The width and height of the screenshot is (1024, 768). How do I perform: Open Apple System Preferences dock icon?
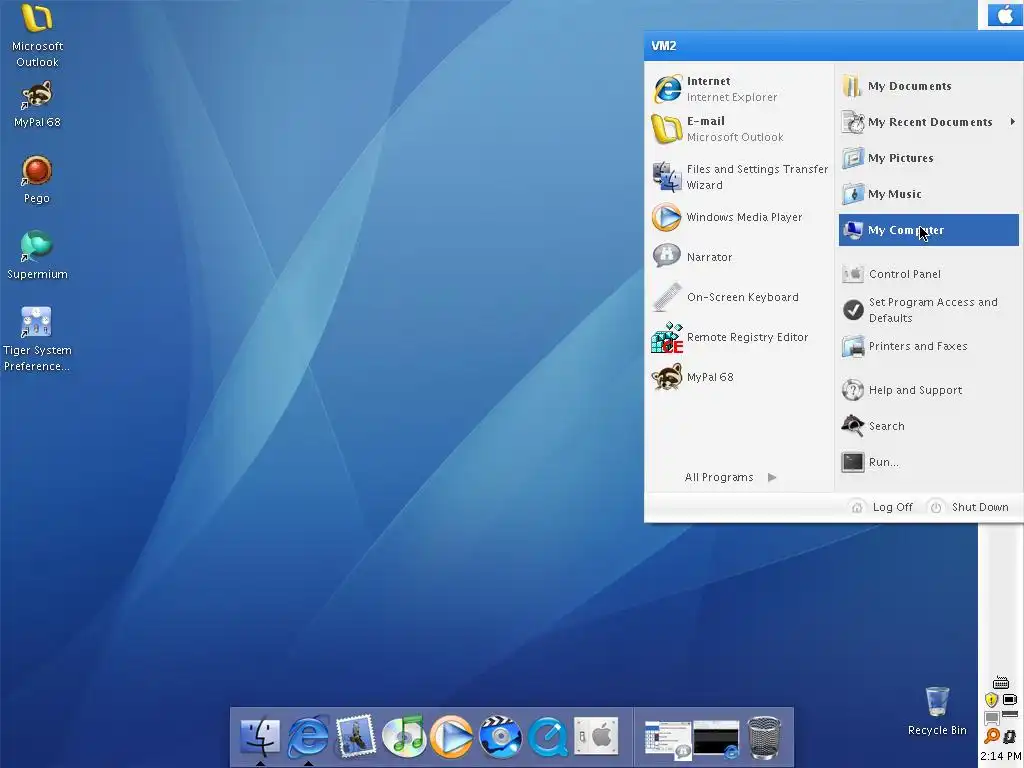point(596,737)
